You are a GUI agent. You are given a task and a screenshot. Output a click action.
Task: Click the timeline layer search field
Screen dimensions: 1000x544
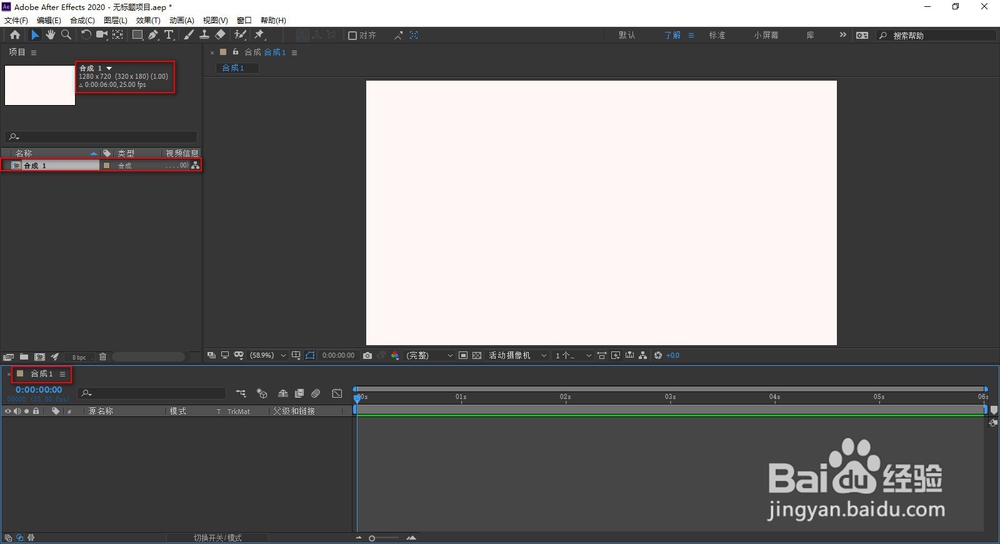point(152,393)
